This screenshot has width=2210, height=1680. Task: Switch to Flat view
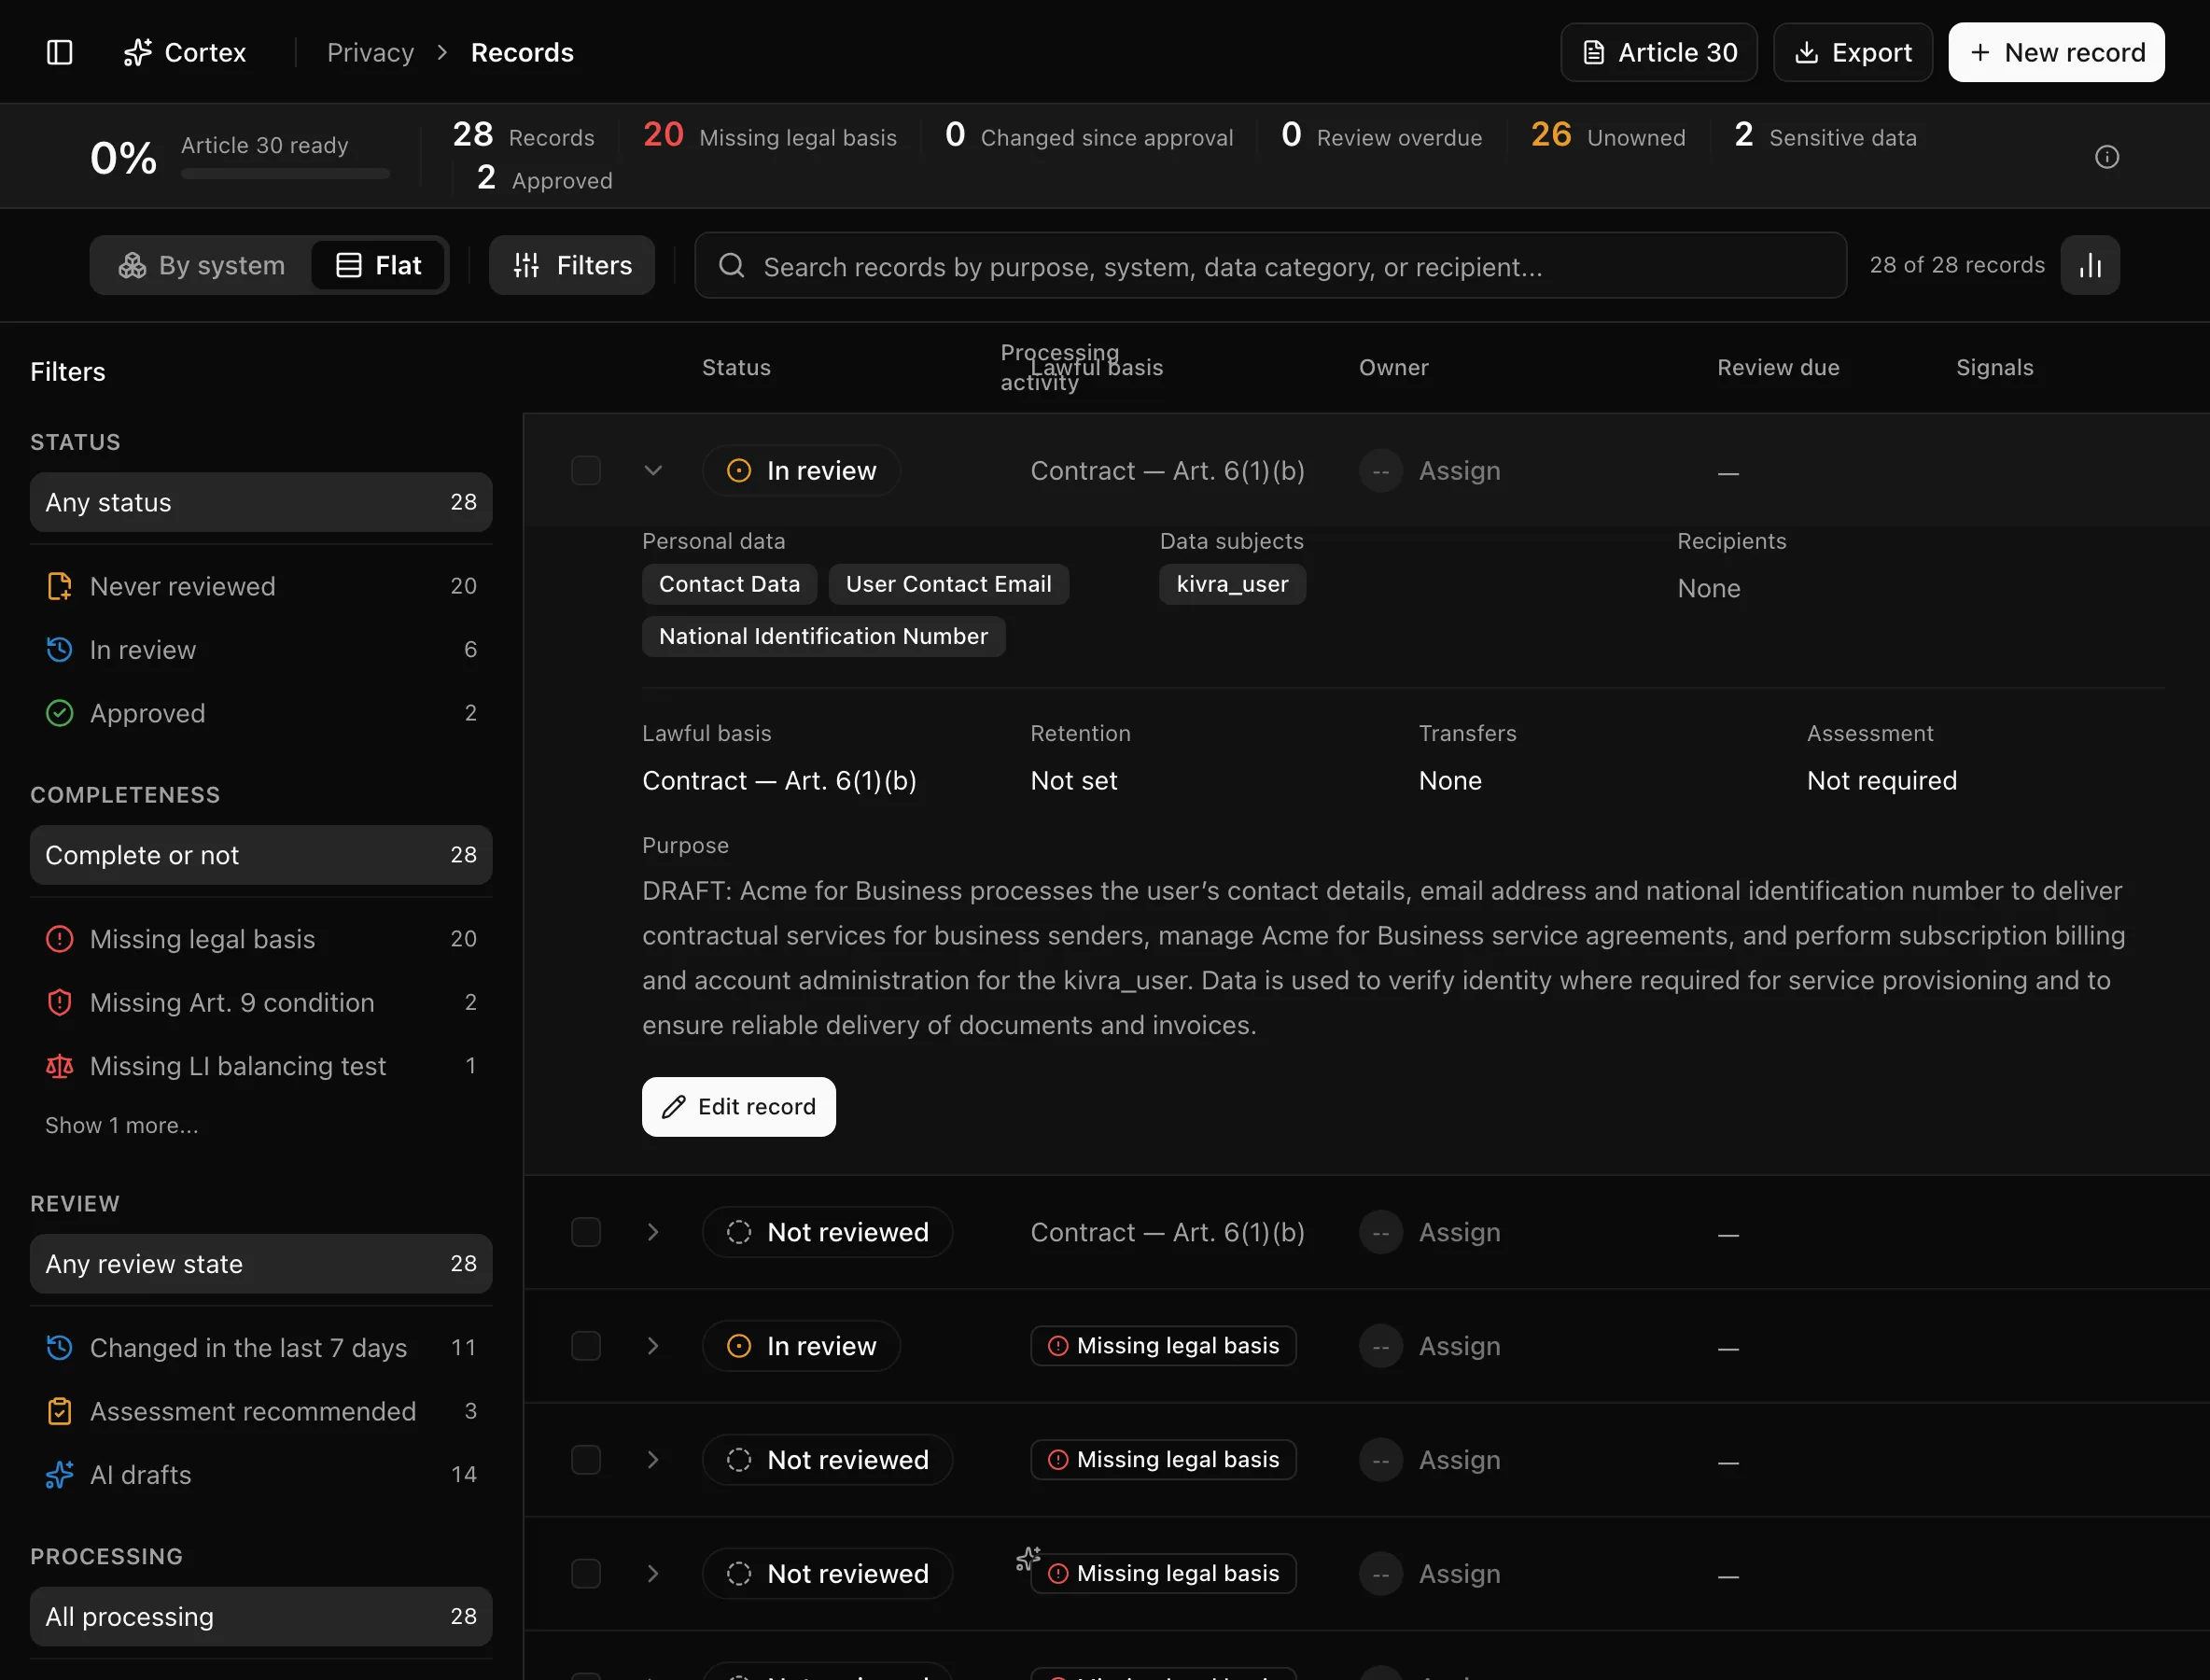[x=378, y=265]
